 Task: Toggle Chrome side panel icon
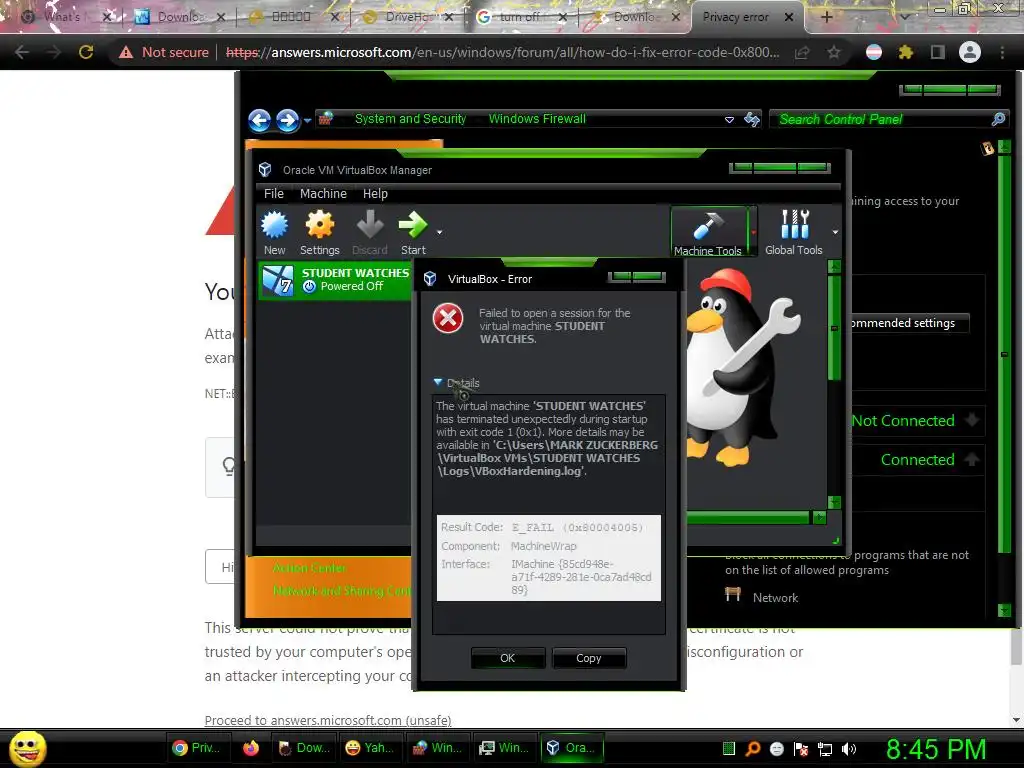[x=938, y=52]
